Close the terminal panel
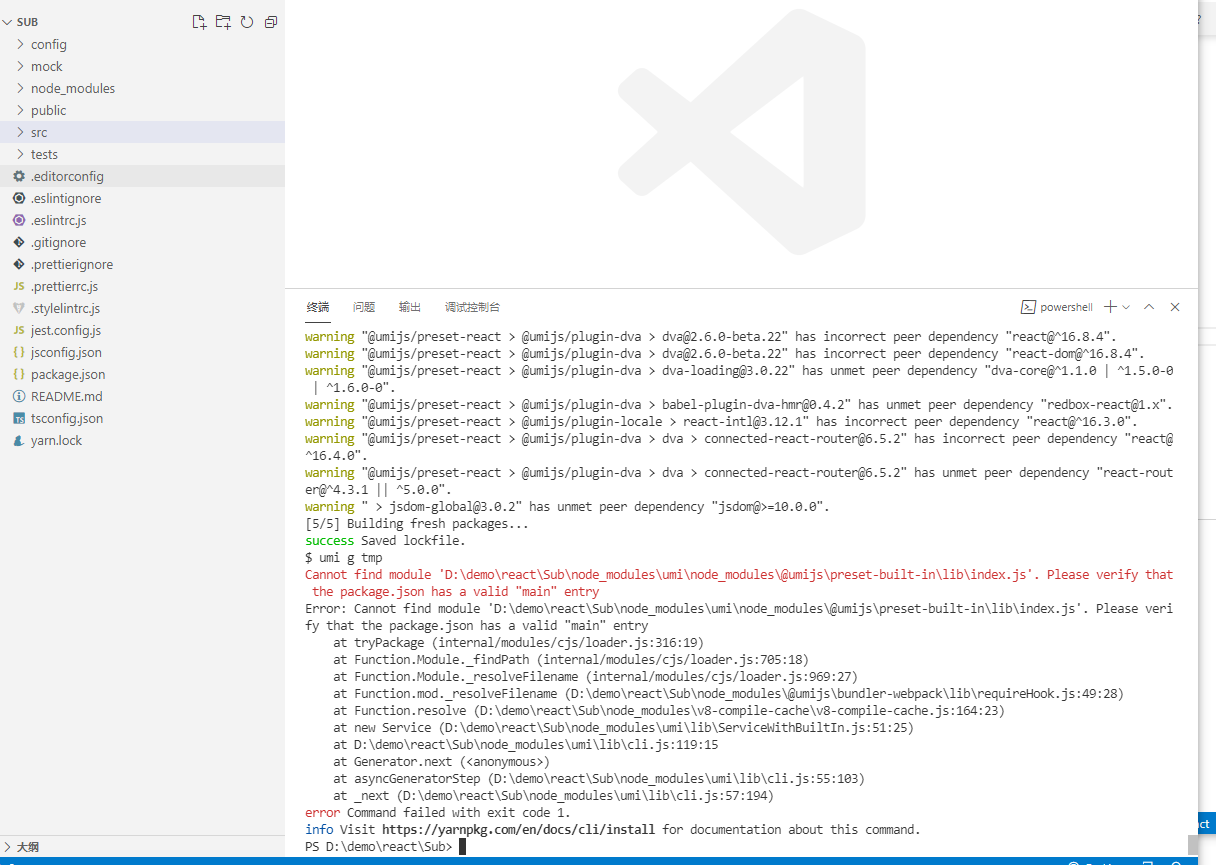 (1175, 307)
